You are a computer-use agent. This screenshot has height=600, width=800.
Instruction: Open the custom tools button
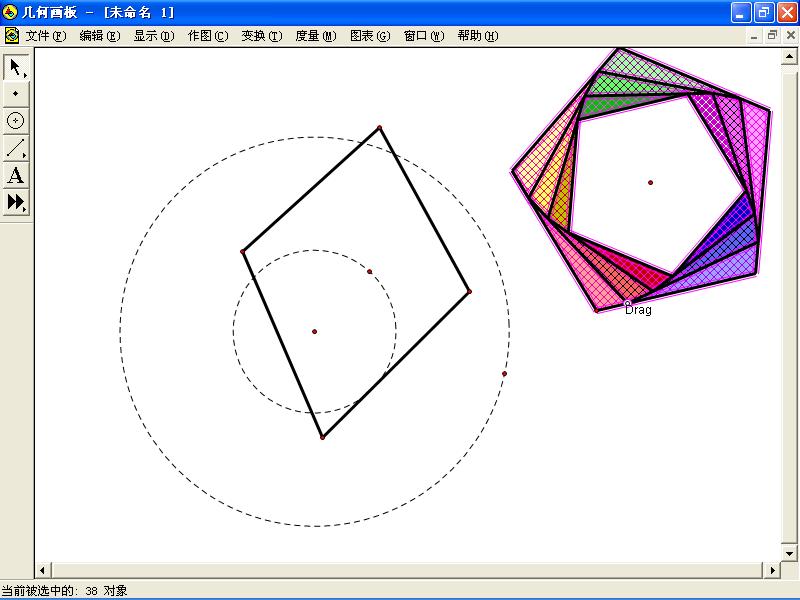point(16,202)
